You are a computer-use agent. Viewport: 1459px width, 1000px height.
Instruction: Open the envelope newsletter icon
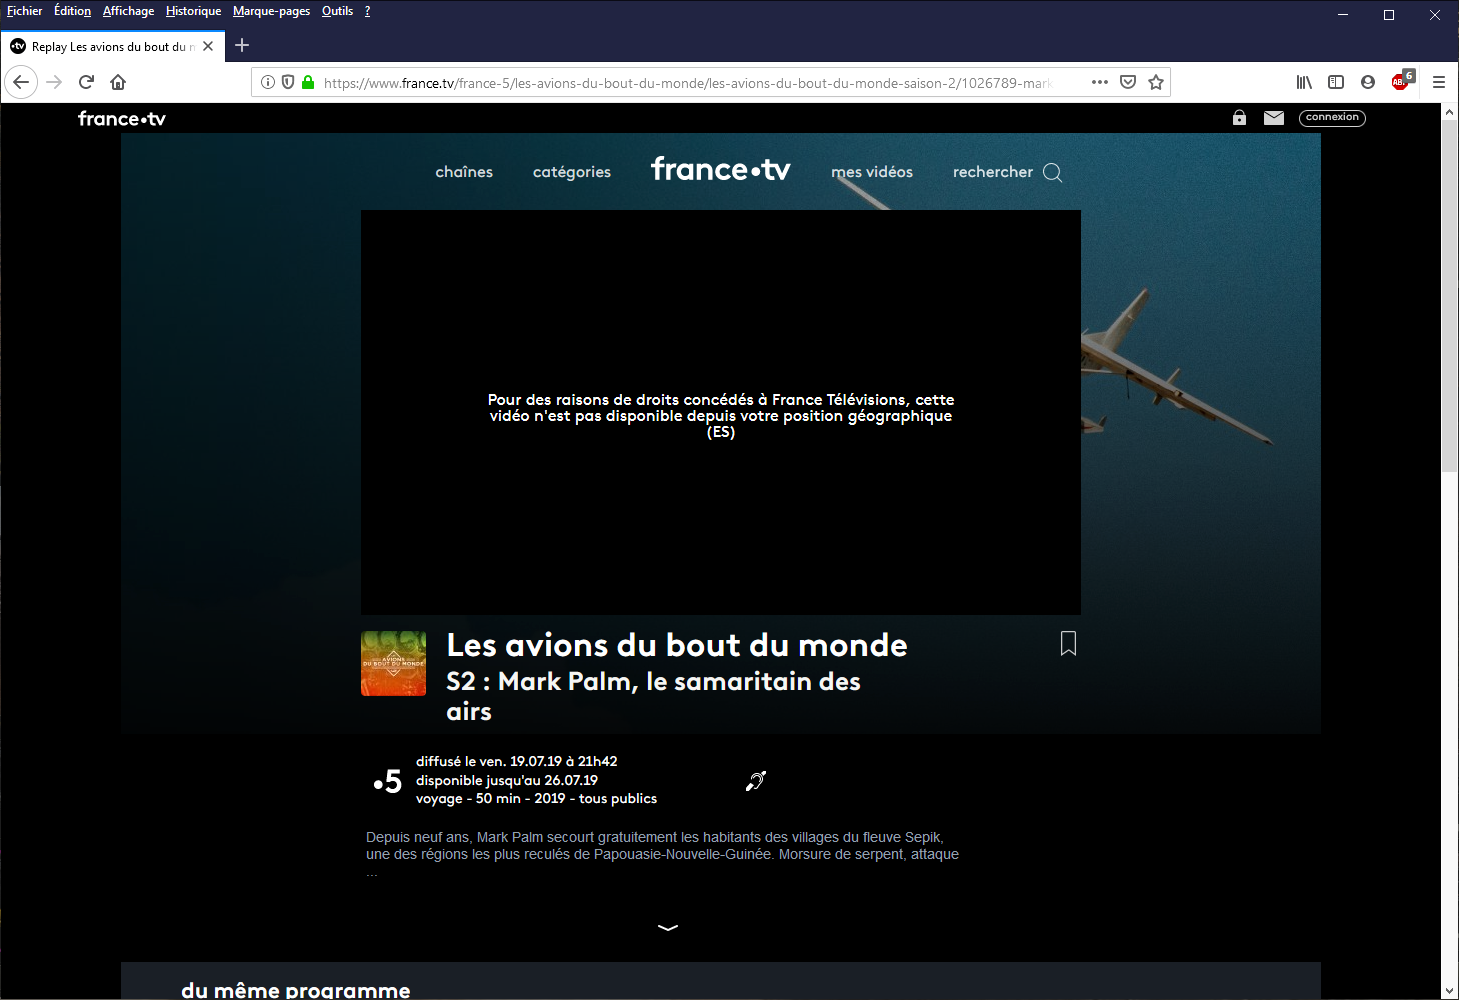pyautogui.click(x=1273, y=117)
